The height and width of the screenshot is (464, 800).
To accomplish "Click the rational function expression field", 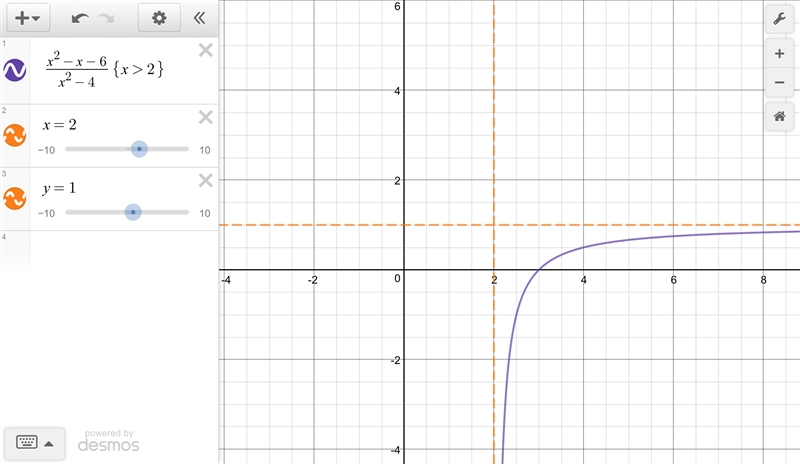I will click(x=105, y=71).
